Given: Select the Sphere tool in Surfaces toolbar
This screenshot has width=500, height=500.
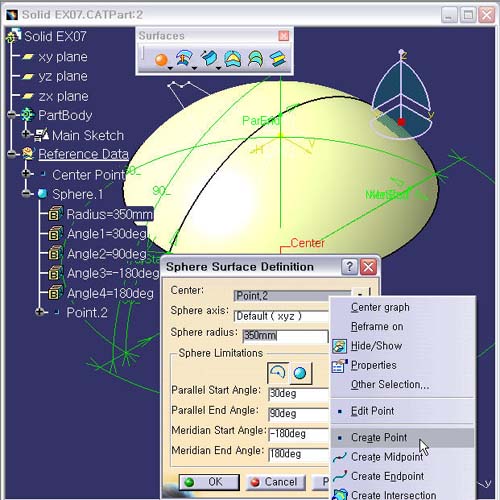Looking at the screenshot, I should click(161, 60).
